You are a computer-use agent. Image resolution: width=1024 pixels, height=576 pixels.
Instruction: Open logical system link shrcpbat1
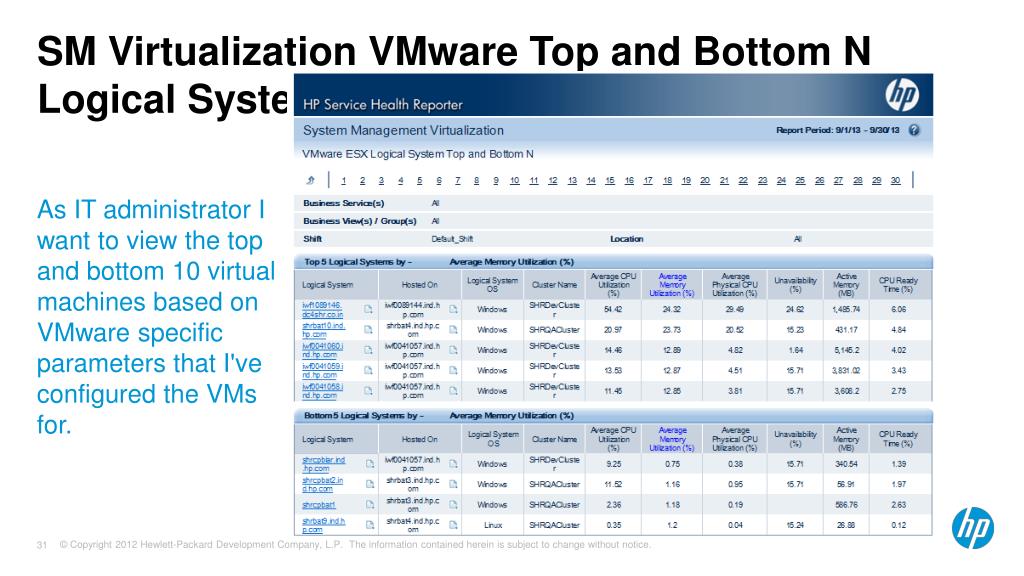319,505
